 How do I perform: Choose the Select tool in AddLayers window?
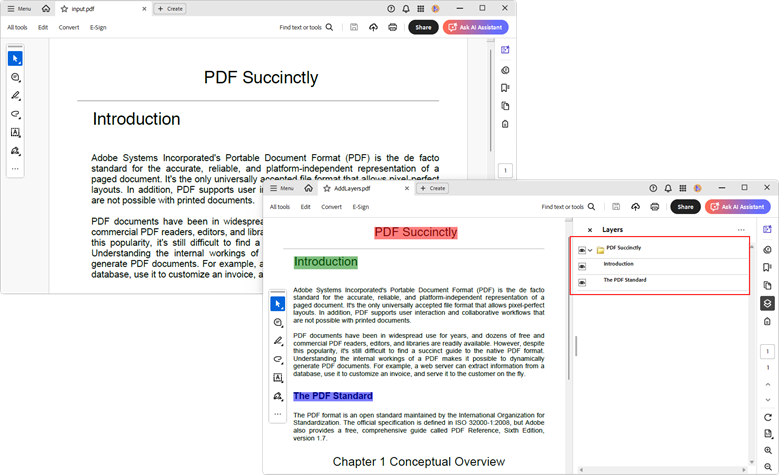point(278,304)
